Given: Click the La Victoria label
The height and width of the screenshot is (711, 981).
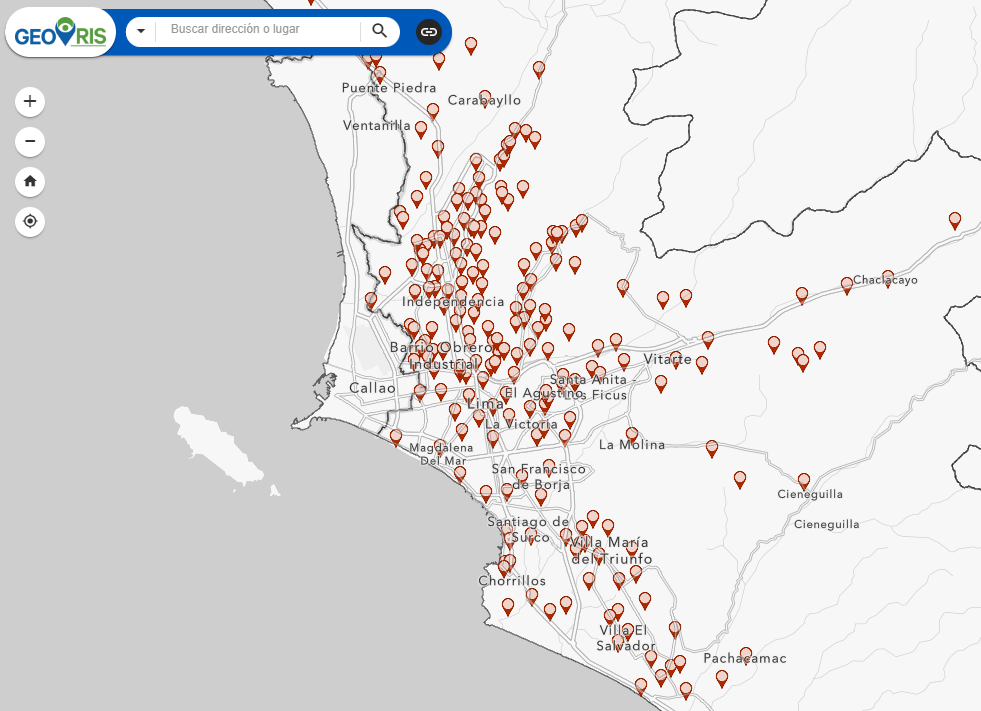Looking at the screenshot, I should [x=521, y=424].
